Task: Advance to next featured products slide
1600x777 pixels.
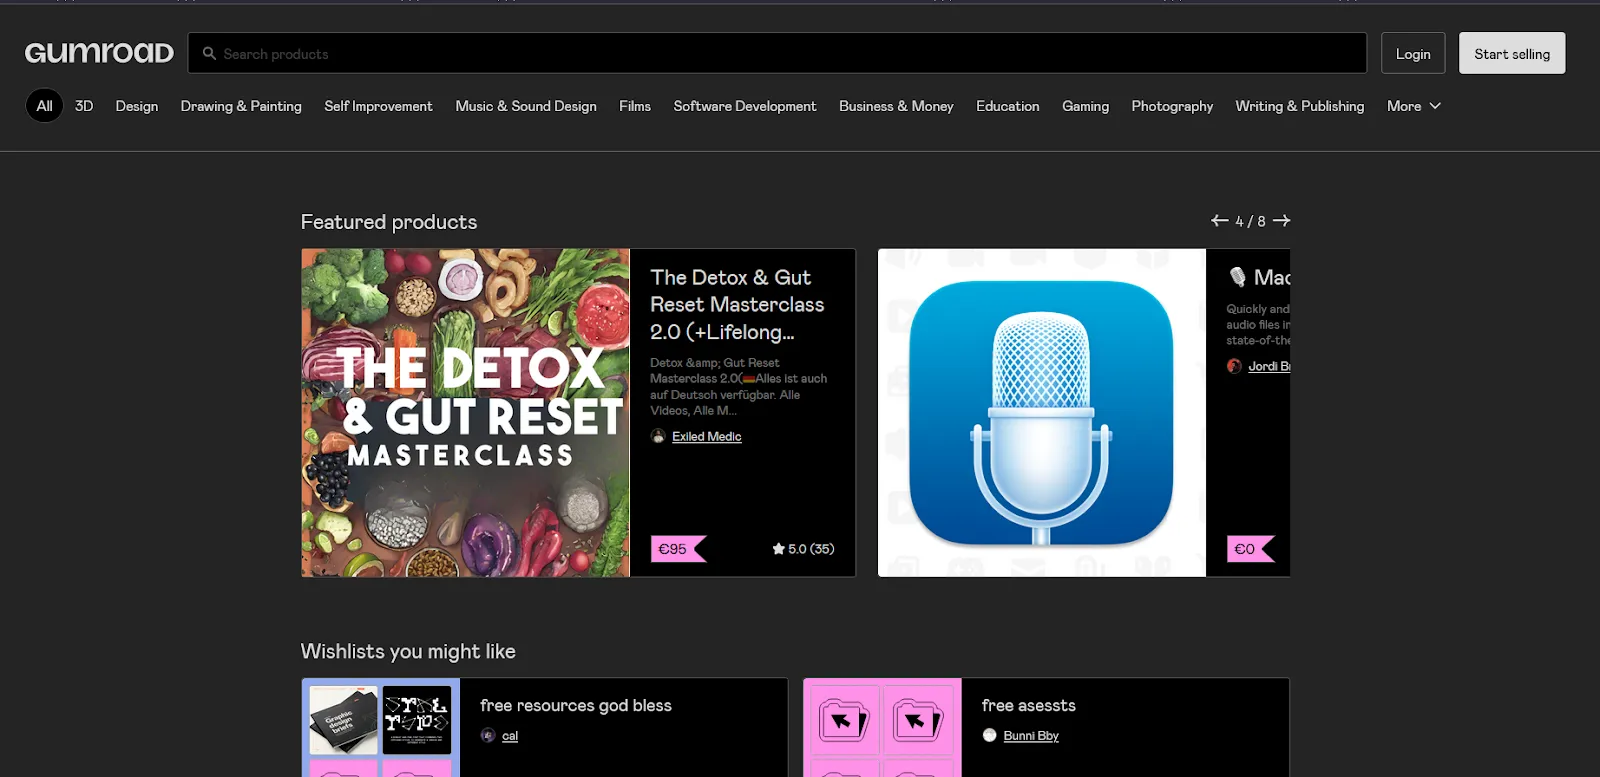Action: click(x=1282, y=221)
